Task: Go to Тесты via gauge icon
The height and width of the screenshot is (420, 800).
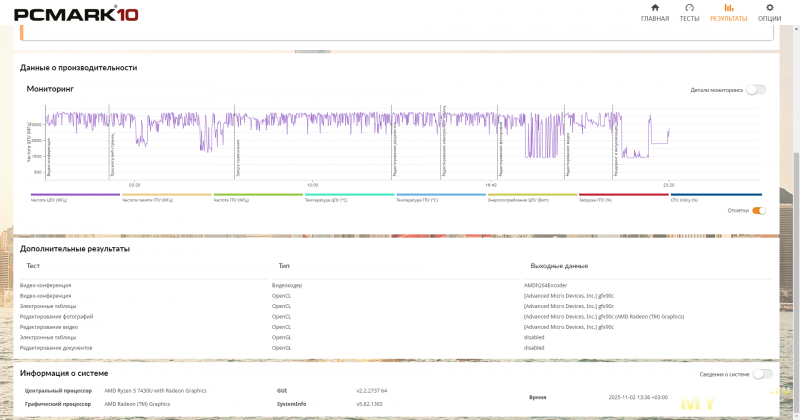Action: coord(689,8)
